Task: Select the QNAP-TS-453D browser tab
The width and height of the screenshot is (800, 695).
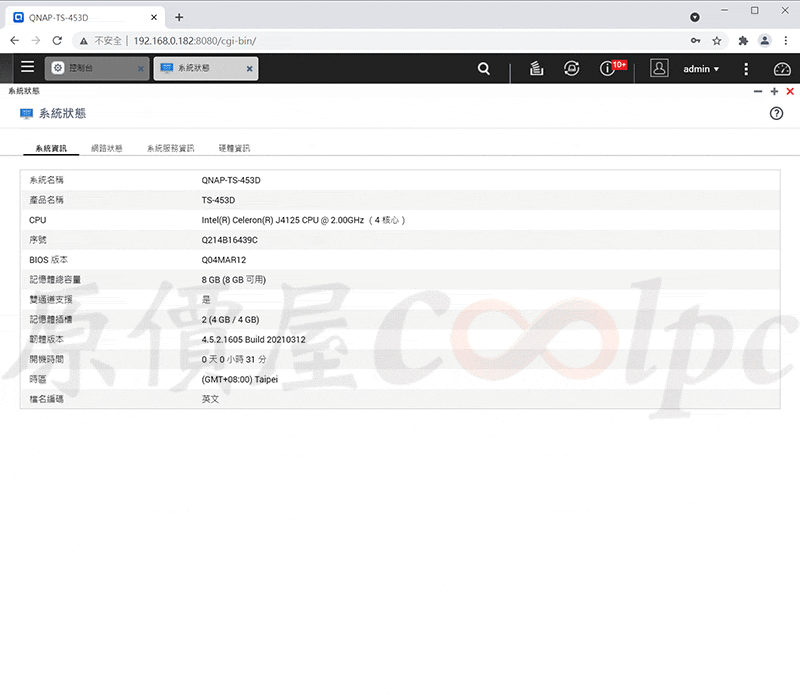Action: 85,17
